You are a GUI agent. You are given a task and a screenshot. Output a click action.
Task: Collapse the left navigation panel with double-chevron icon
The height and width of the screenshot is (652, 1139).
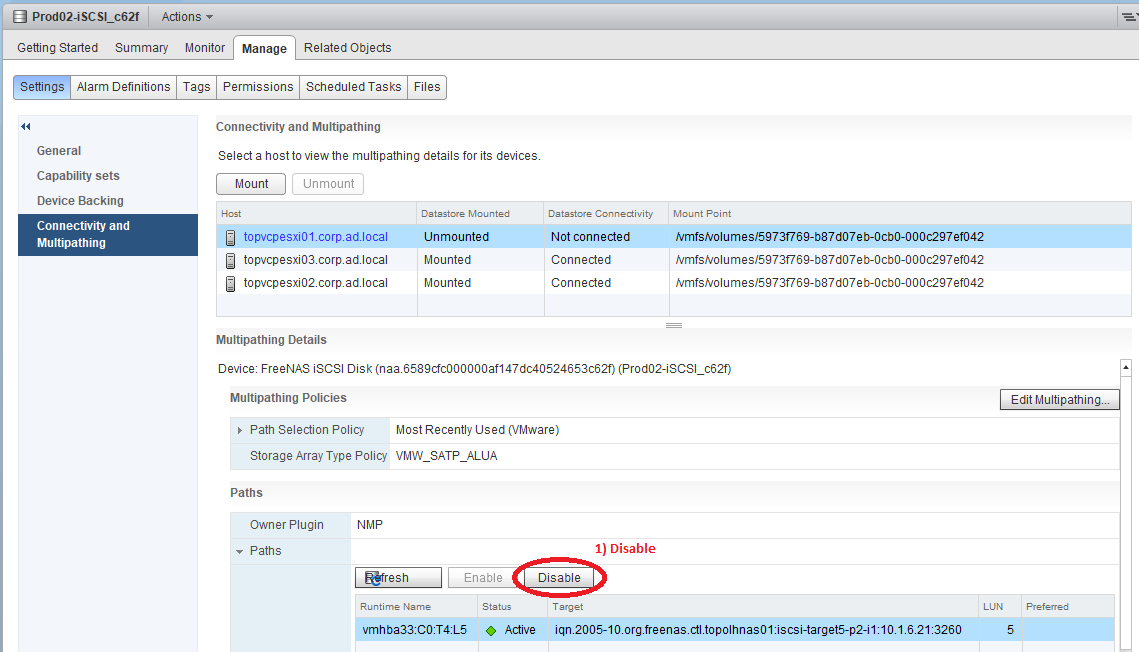tap(25, 127)
